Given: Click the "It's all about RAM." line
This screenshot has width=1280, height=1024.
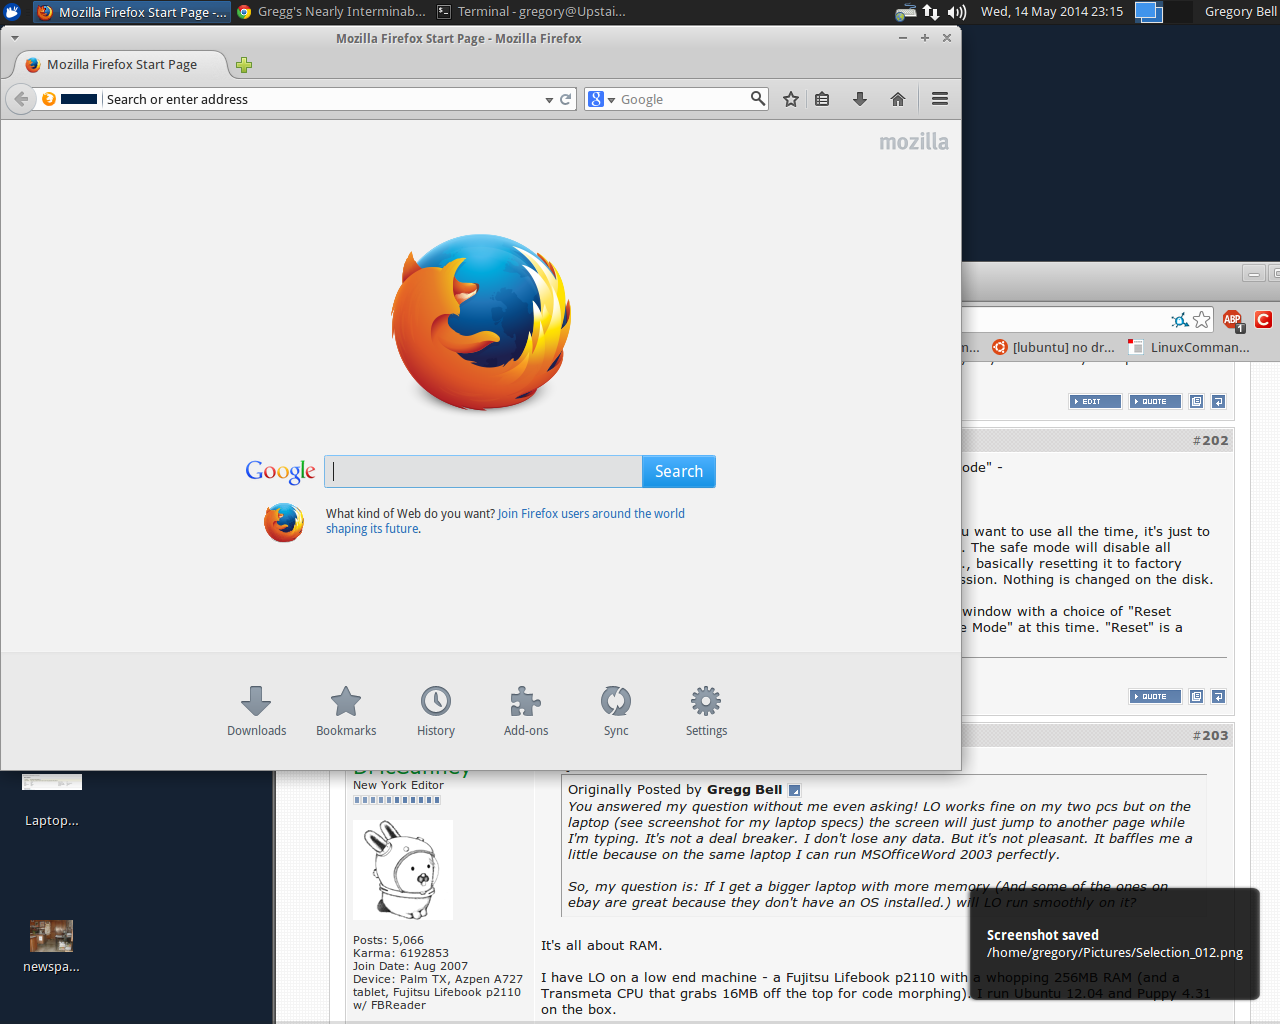Looking at the screenshot, I should (x=601, y=945).
